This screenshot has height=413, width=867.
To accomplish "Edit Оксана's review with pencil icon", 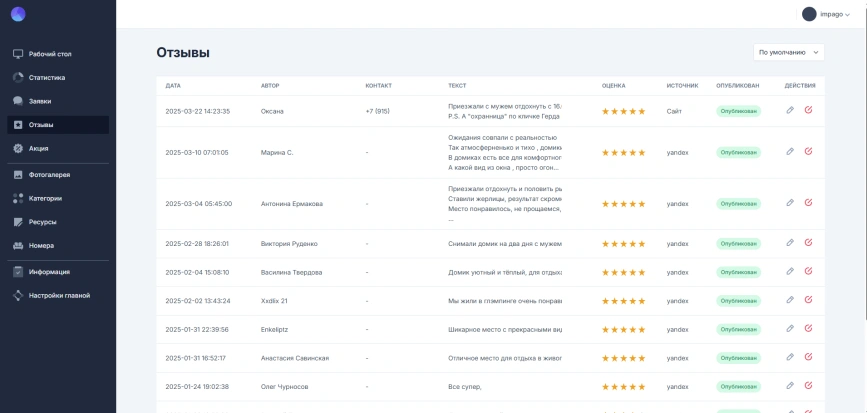I will tap(790, 110).
